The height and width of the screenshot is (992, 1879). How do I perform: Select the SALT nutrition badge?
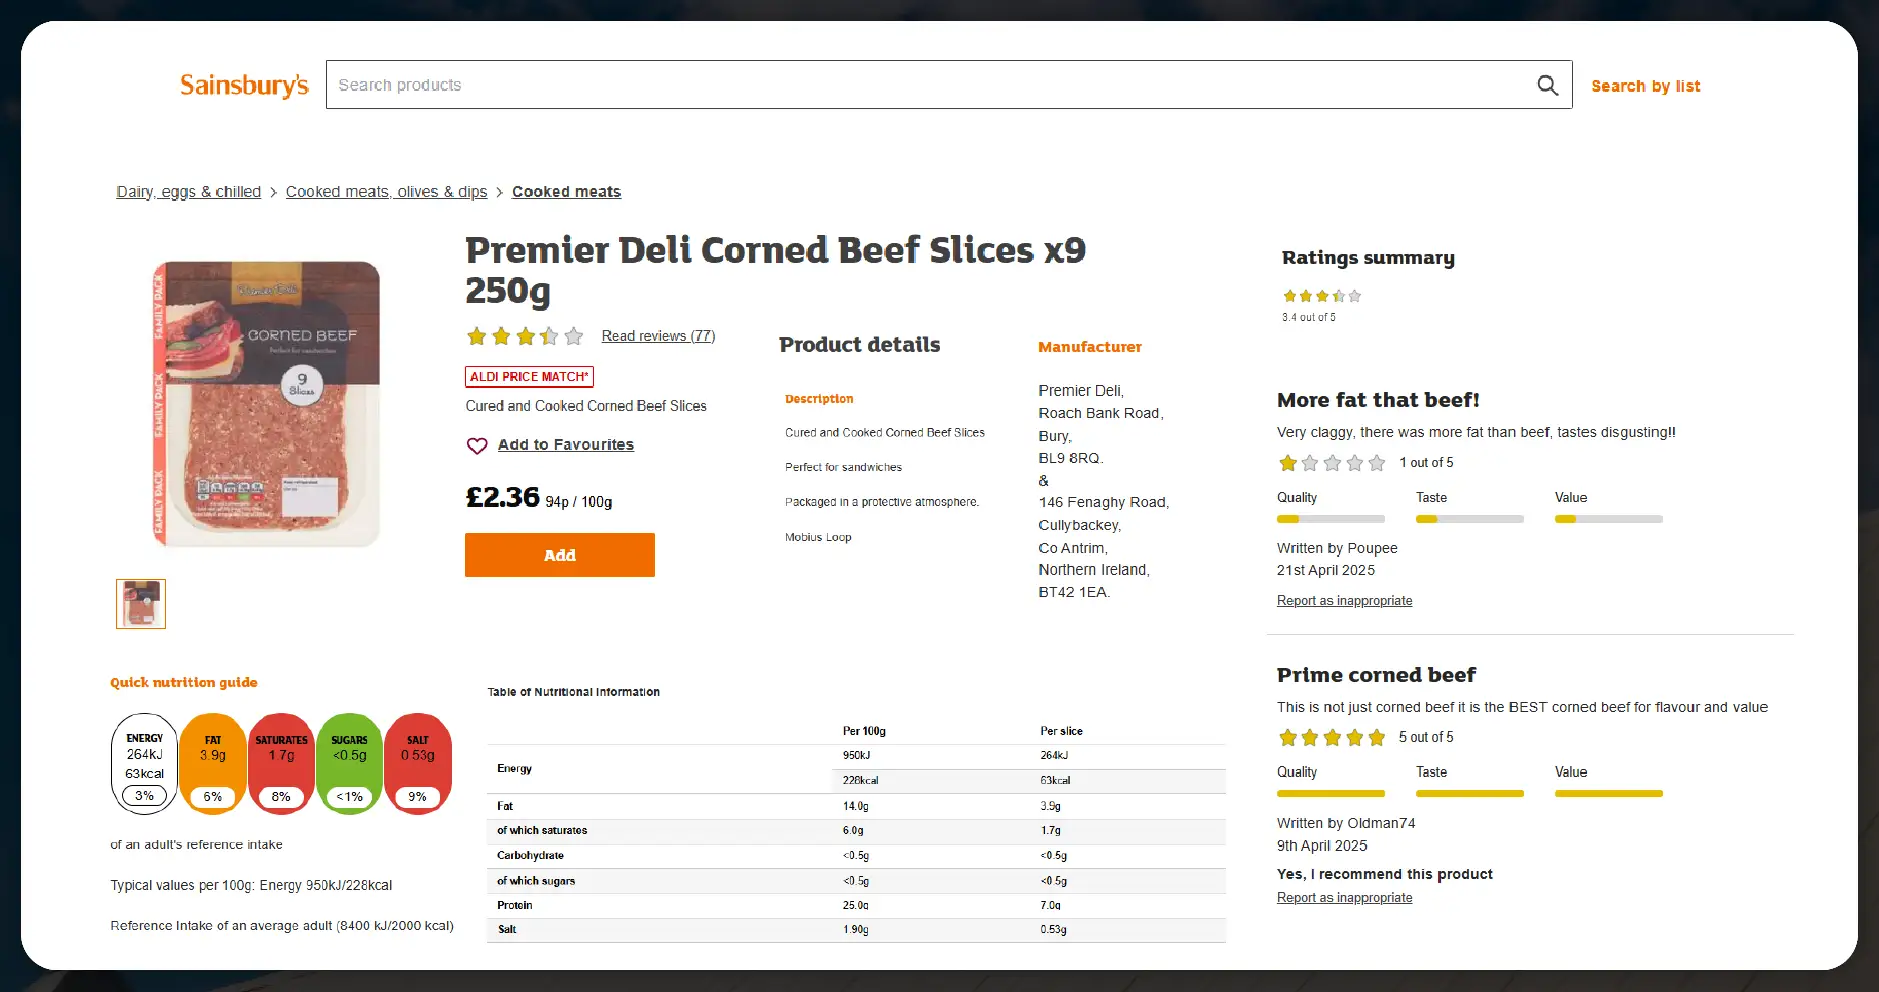pyautogui.click(x=418, y=763)
